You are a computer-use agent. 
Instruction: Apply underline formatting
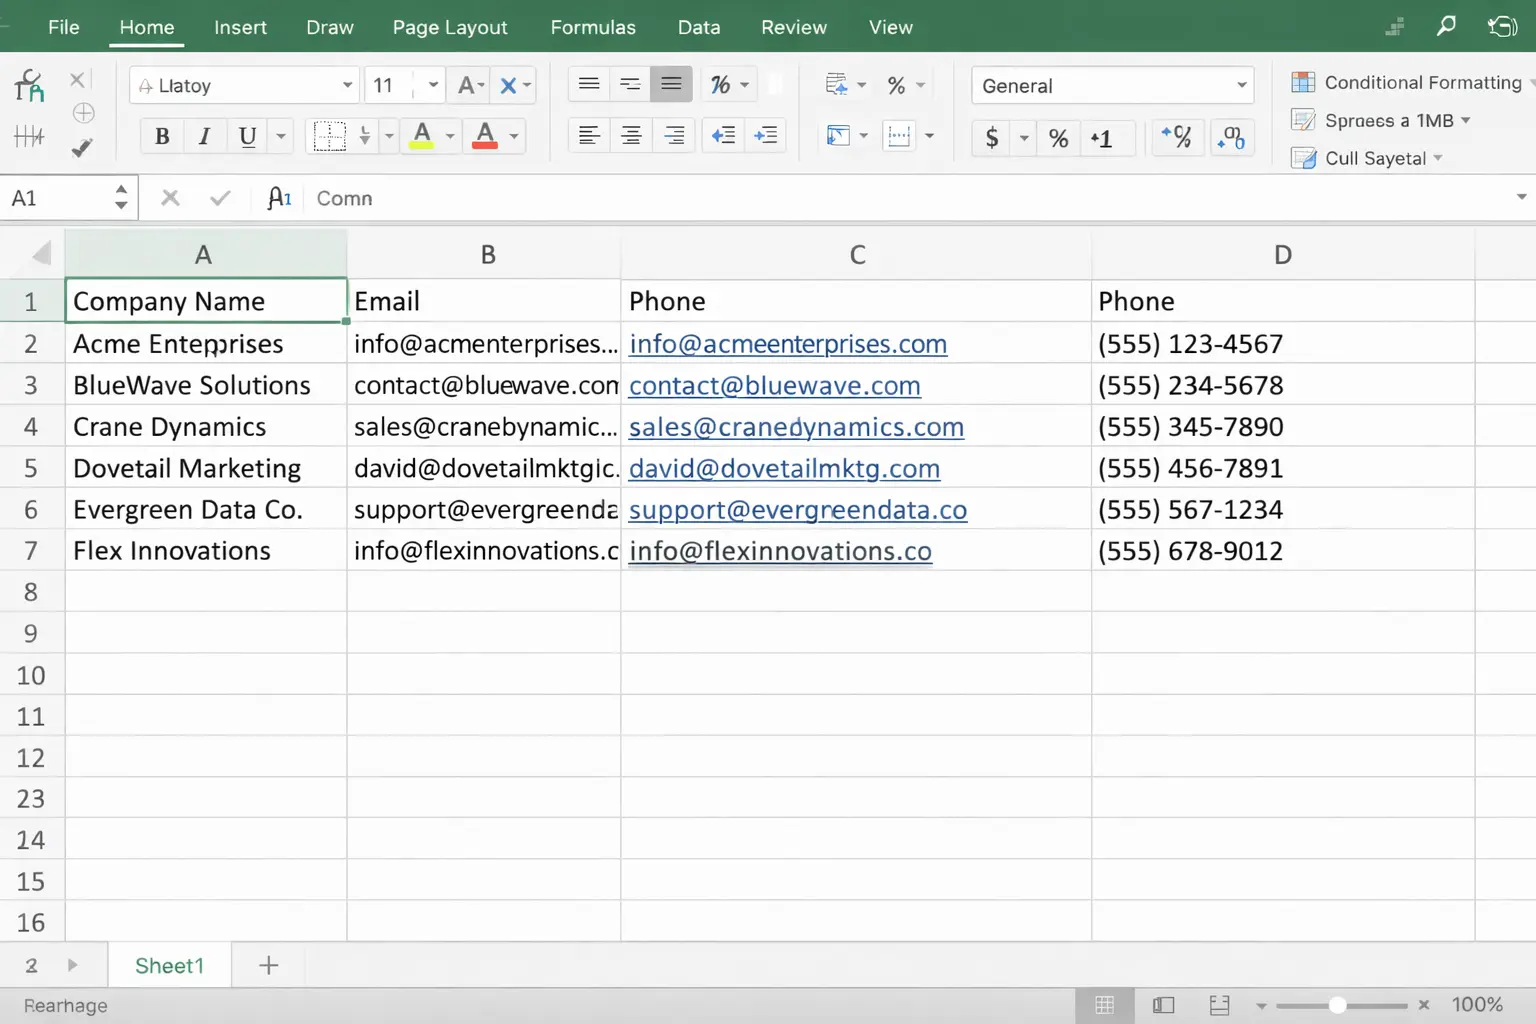pyautogui.click(x=247, y=136)
